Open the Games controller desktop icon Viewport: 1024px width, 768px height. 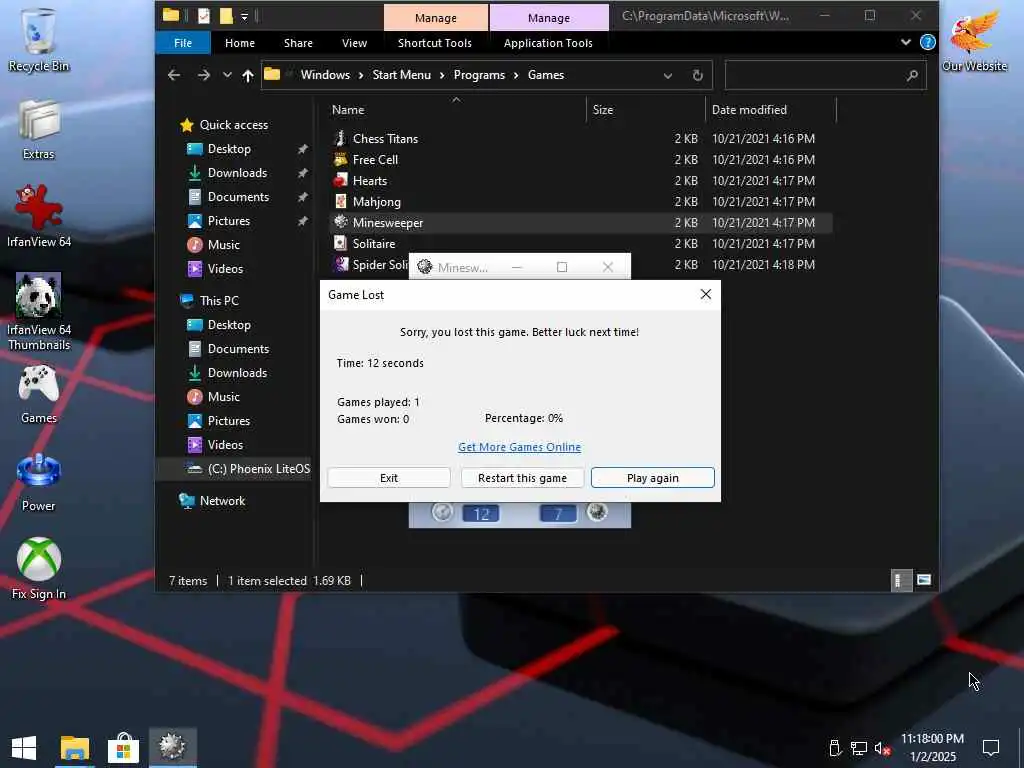[39, 394]
